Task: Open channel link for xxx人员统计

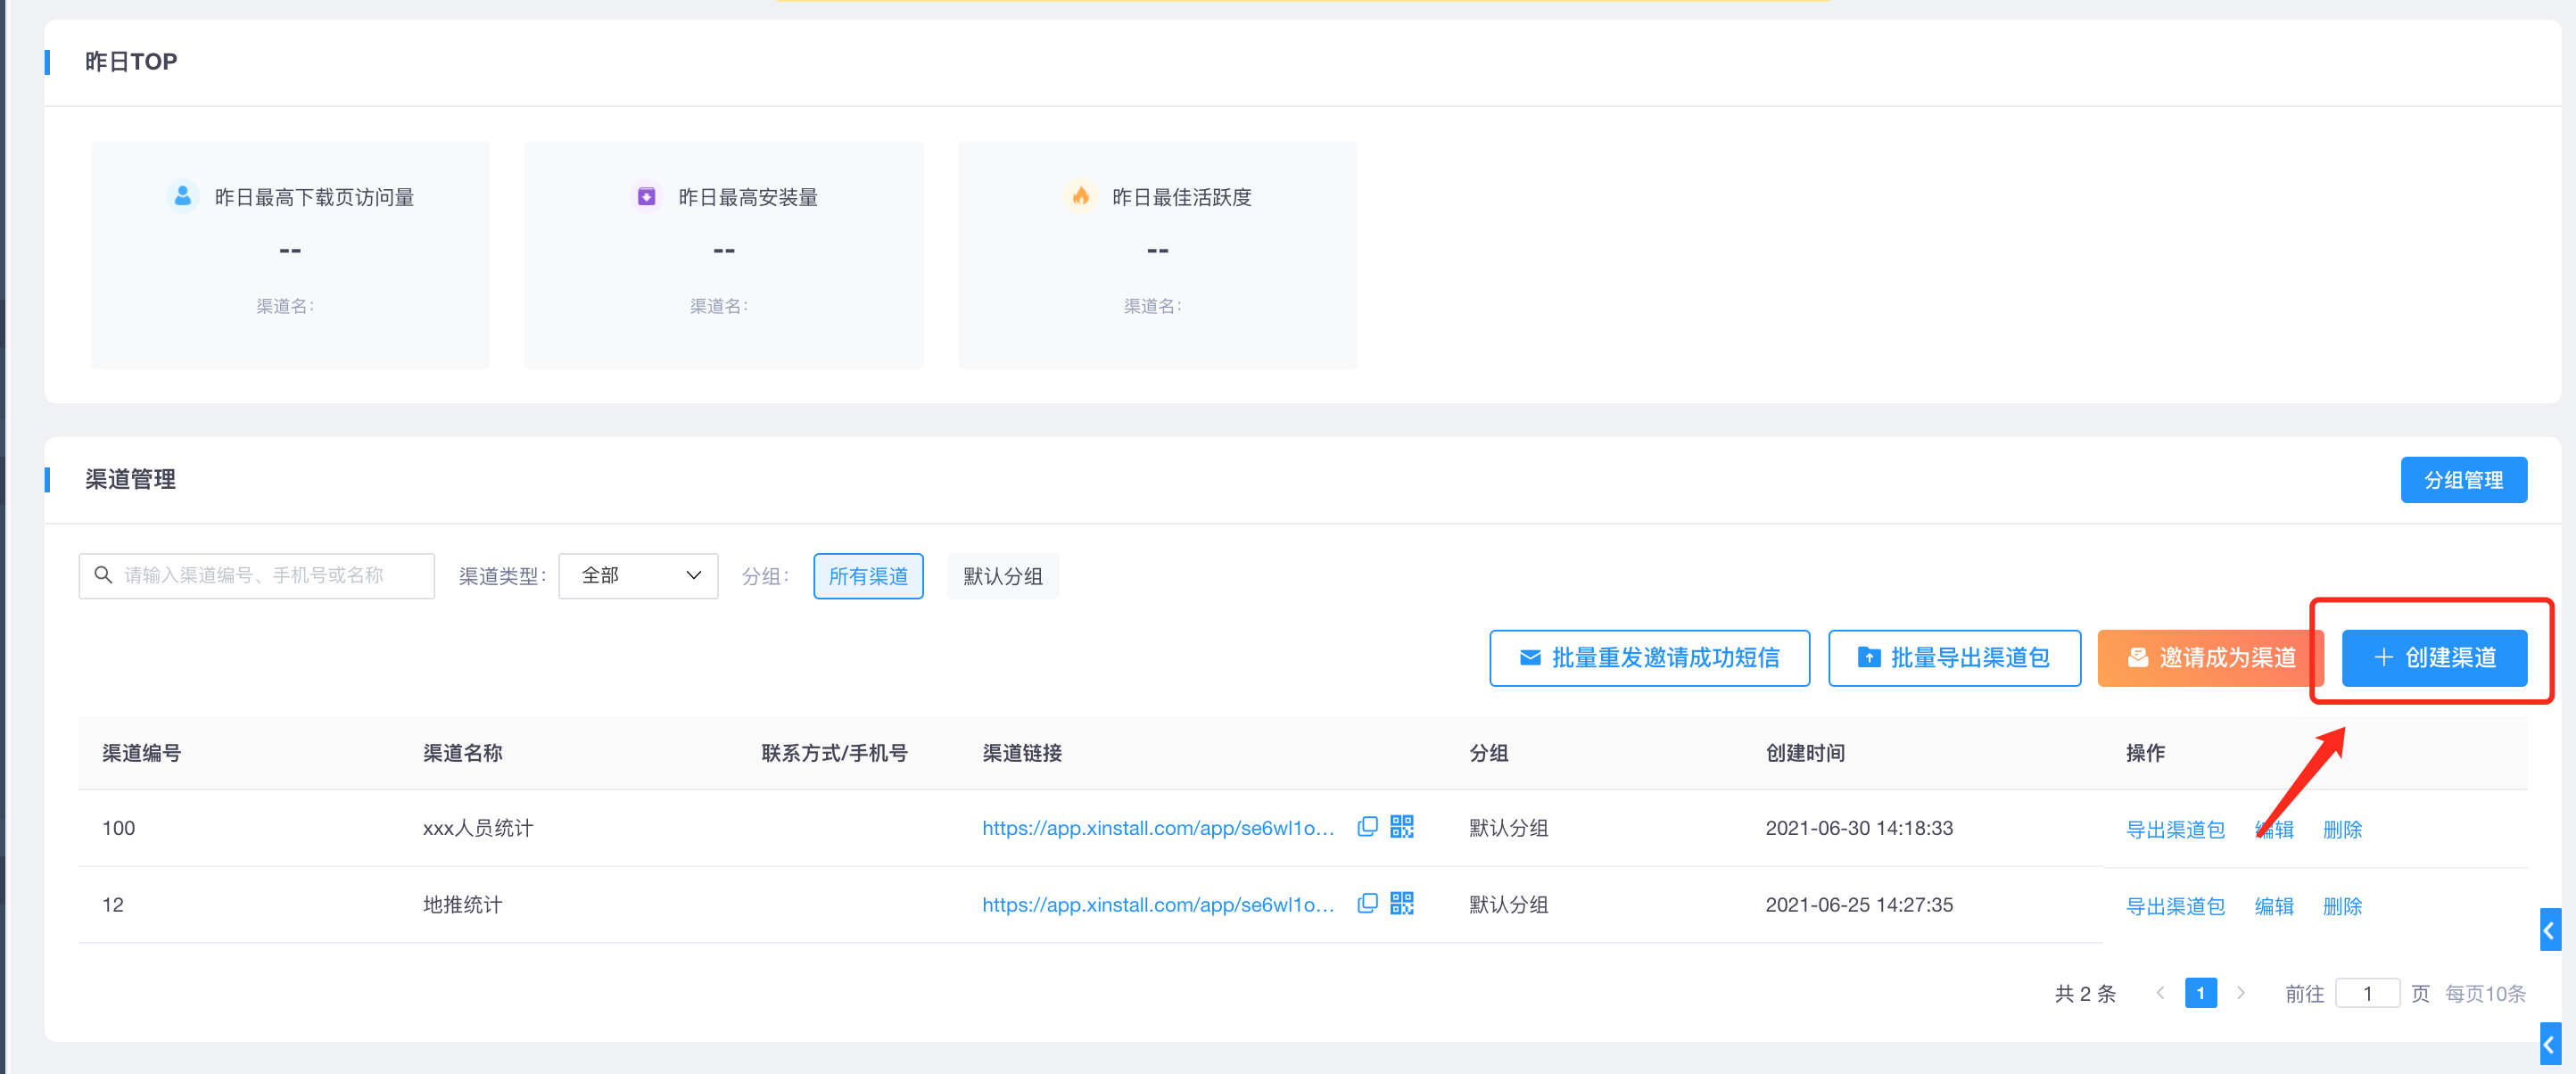Action: (x=1157, y=828)
